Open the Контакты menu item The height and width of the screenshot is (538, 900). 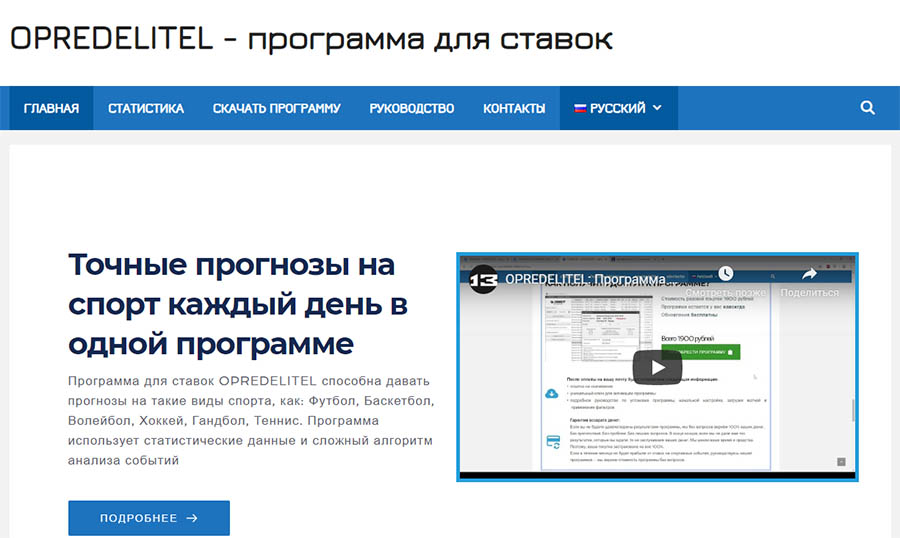(x=514, y=108)
